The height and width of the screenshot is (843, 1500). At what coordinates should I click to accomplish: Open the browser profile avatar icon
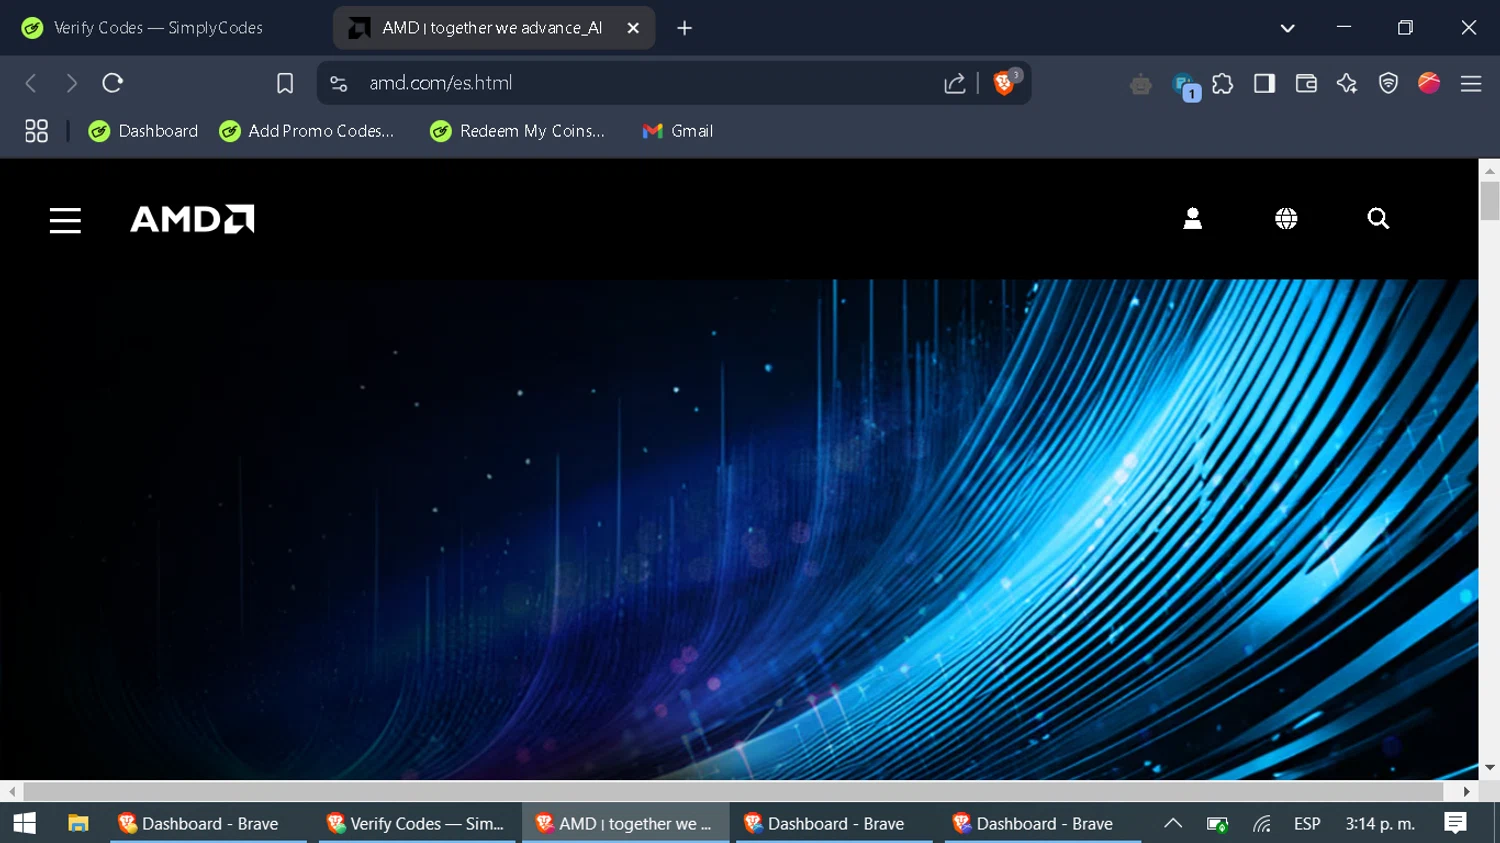tap(1429, 83)
